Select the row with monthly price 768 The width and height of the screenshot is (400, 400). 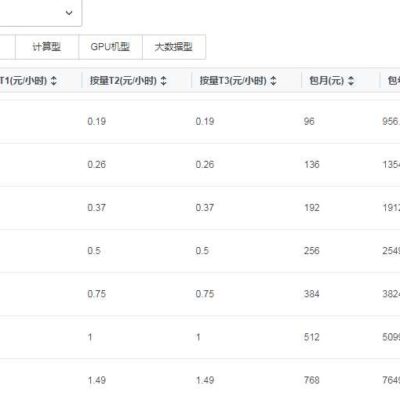(200, 379)
